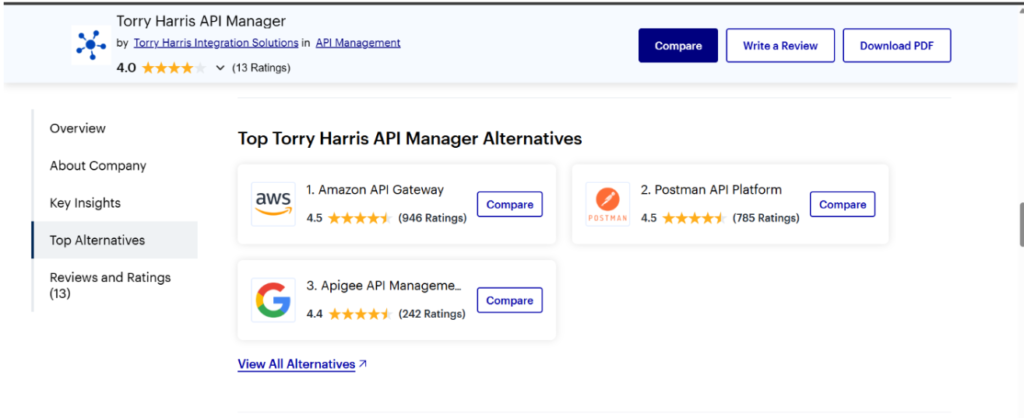Click the Postman logo thumbnail
The height and width of the screenshot is (418, 1024).
click(607, 204)
